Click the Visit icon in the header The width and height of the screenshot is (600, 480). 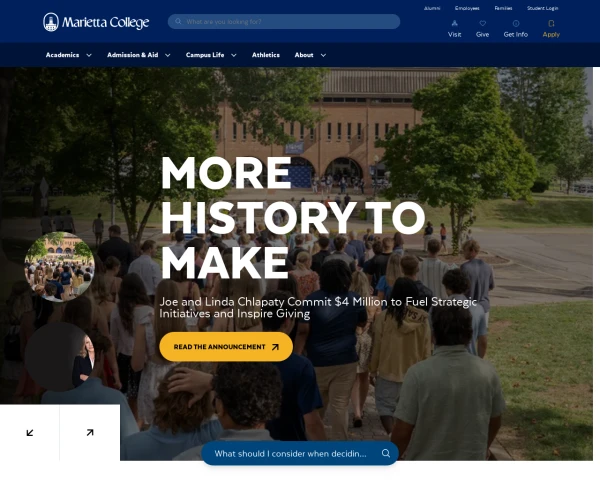pyautogui.click(x=454, y=23)
